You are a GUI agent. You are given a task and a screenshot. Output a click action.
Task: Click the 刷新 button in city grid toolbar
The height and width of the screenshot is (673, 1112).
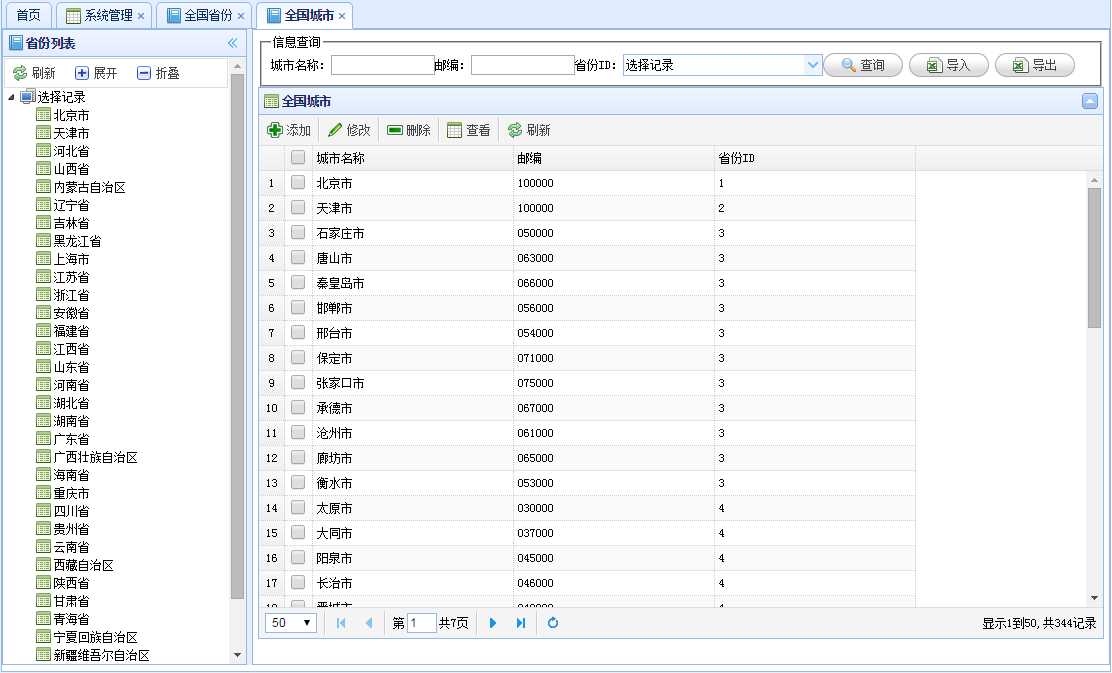coord(529,130)
